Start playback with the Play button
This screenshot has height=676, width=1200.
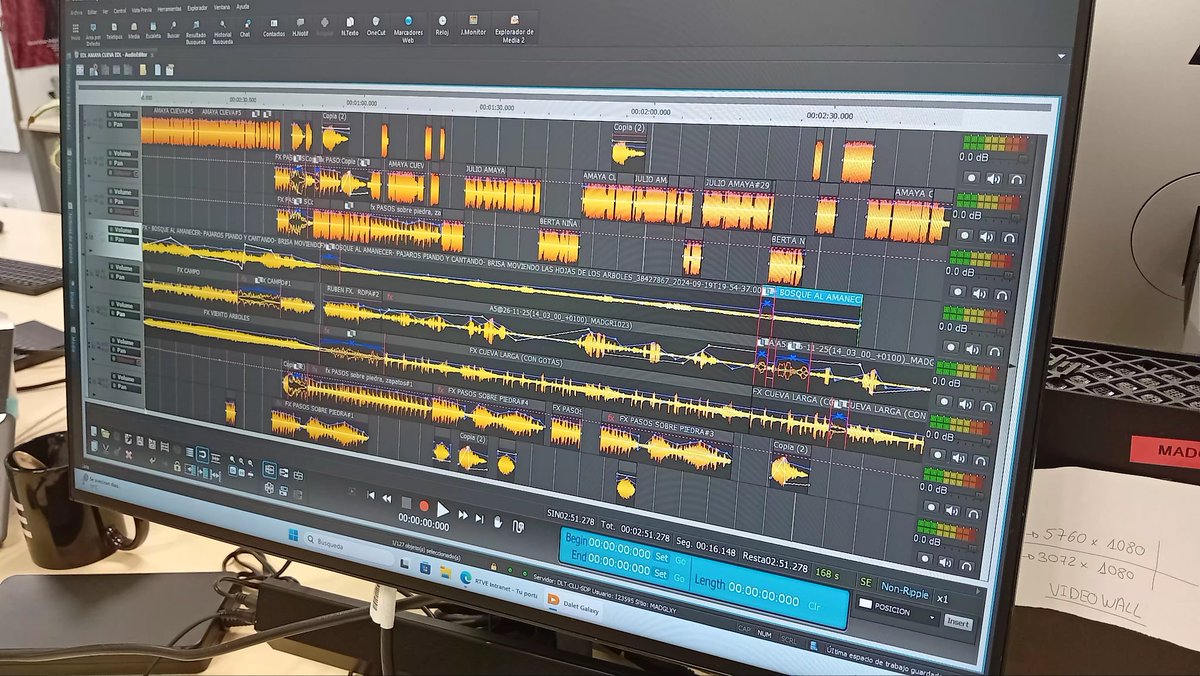443,510
